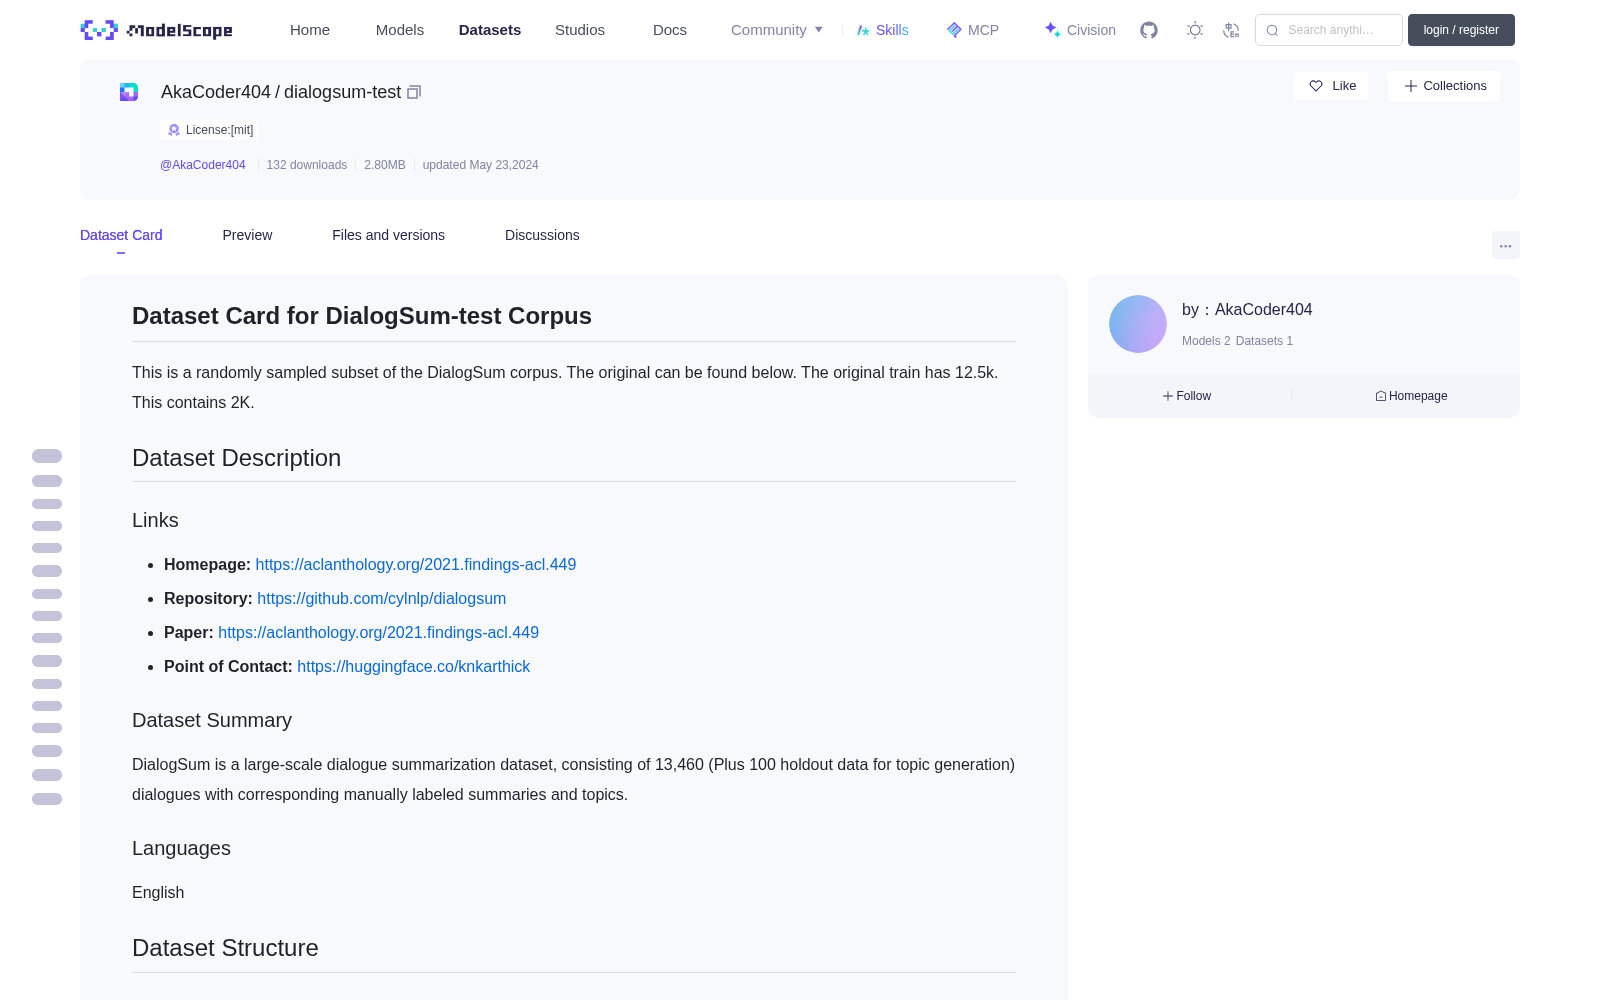This screenshot has height=1000, width=1600.
Task: Jump using first outline marker in left sidebar
Action: (47, 456)
